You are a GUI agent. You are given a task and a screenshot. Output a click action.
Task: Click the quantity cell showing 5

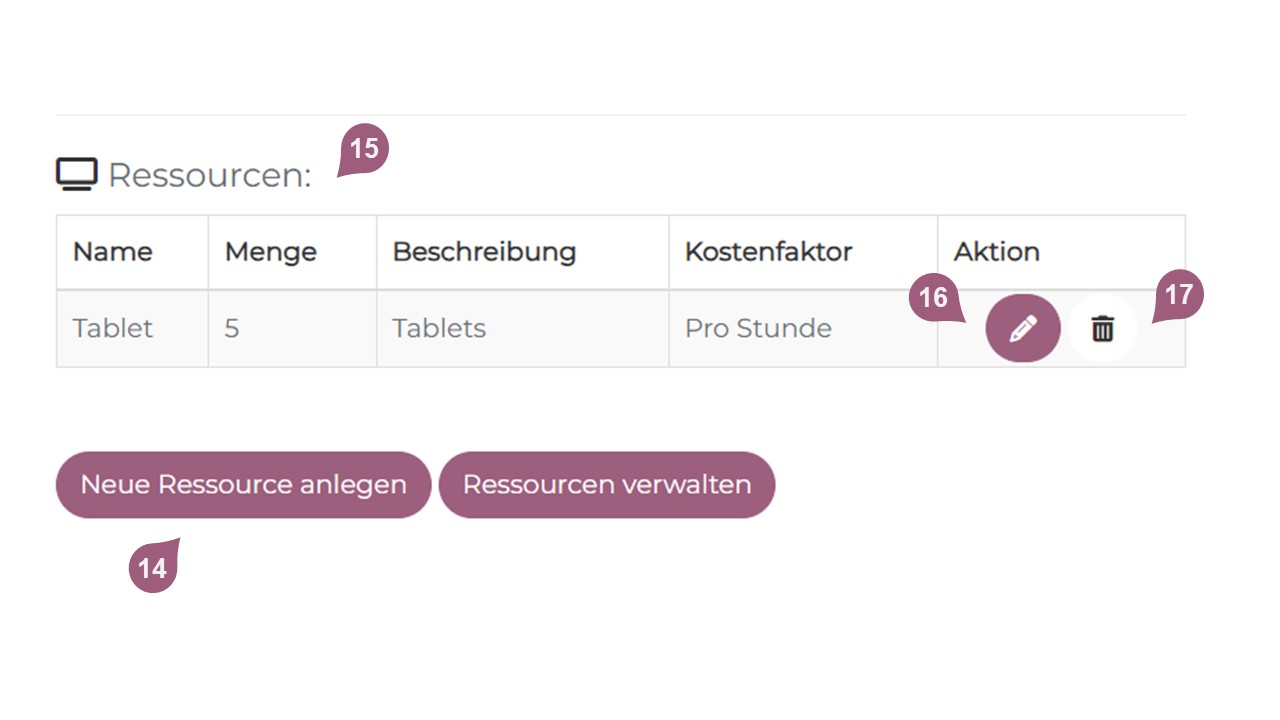[232, 328]
